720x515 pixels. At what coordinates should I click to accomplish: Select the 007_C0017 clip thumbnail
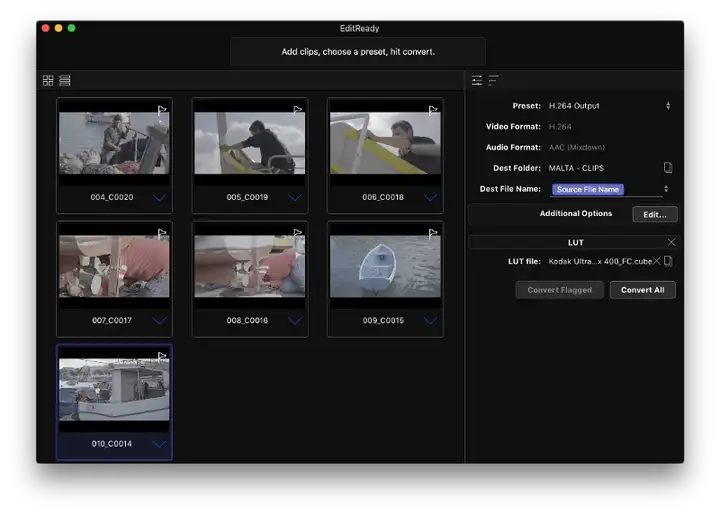tap(114, 266)
